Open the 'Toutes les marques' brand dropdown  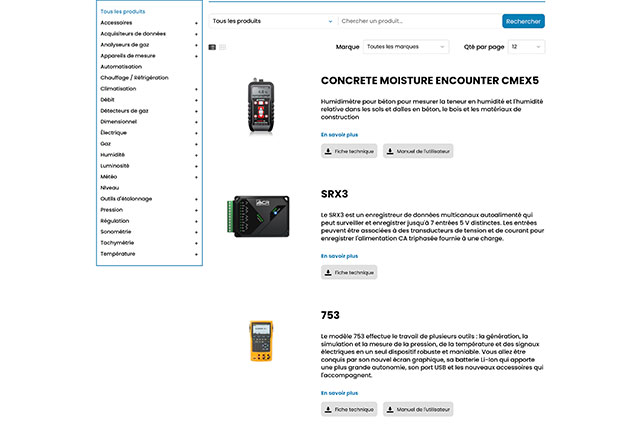click(x=406, y=47)
